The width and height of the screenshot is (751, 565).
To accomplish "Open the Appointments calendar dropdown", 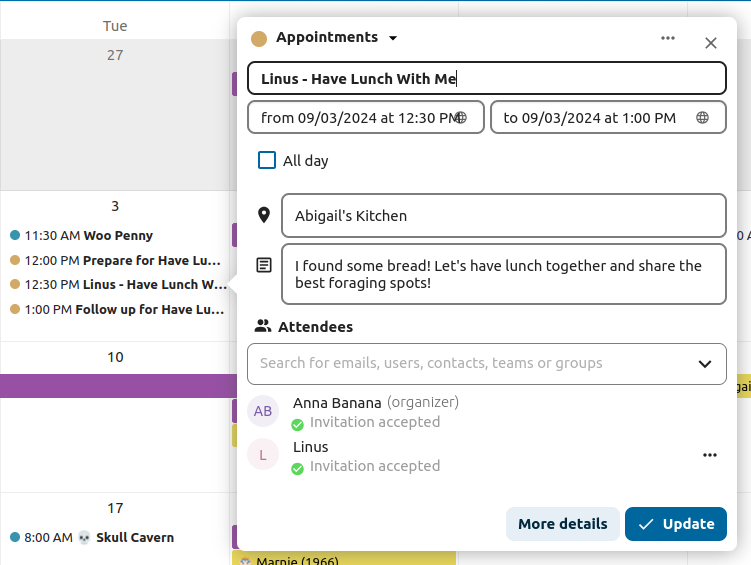I will point(392,38).
